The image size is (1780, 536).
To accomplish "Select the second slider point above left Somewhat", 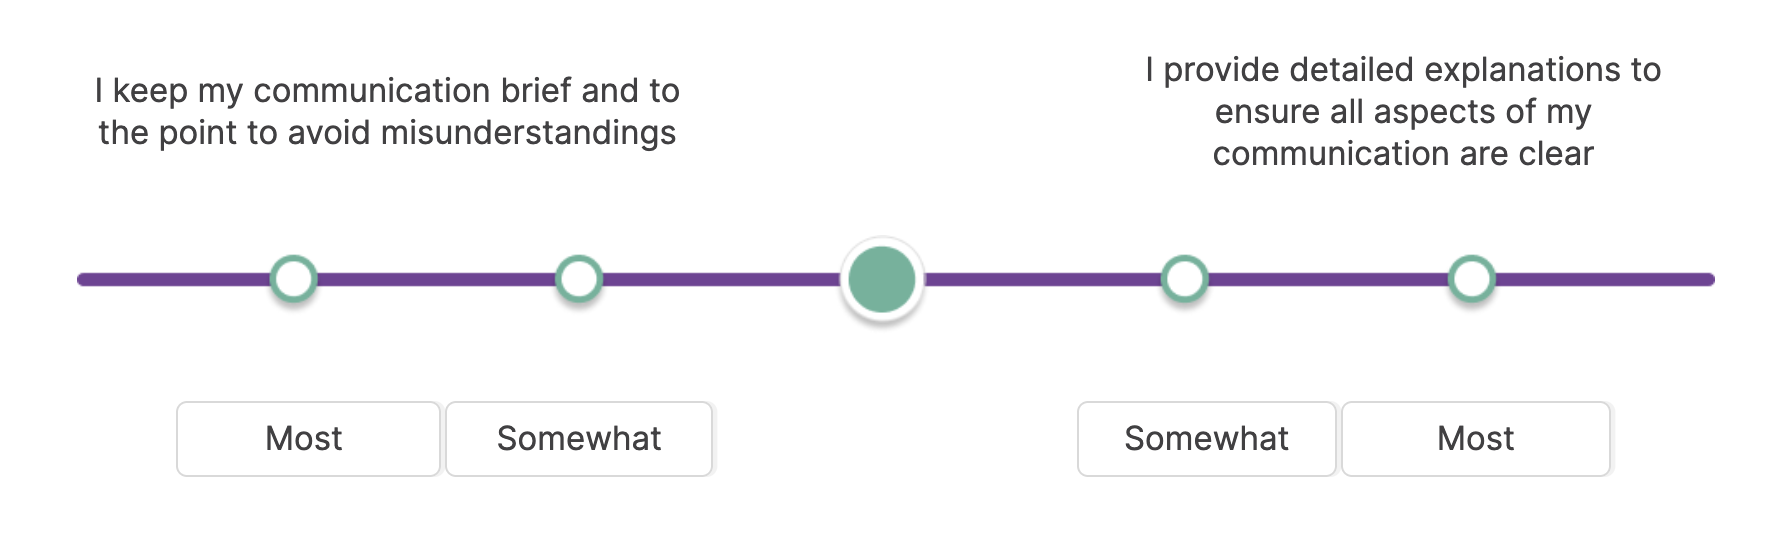I will (x=579, y=279).
